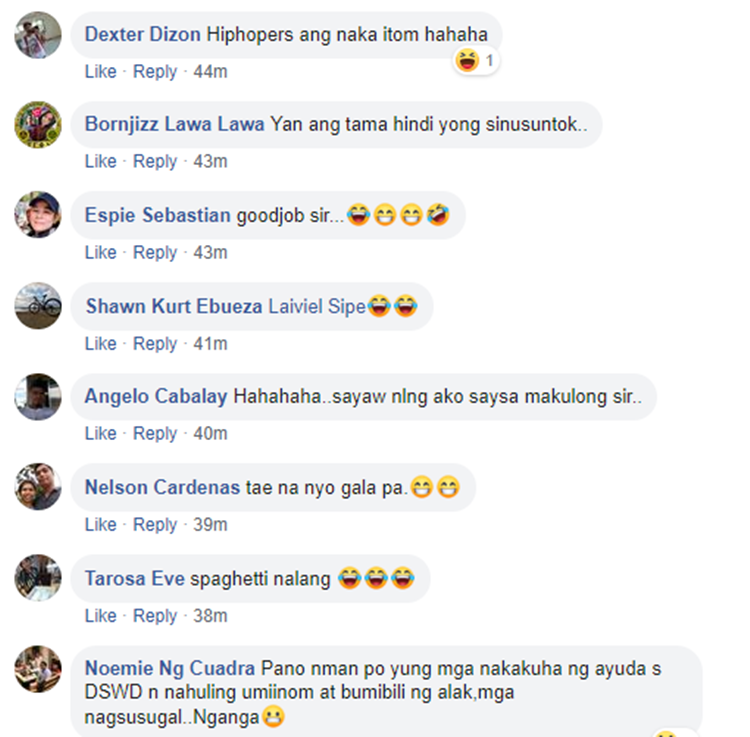Open Tarosa Eve's name link

coord(135,579)
